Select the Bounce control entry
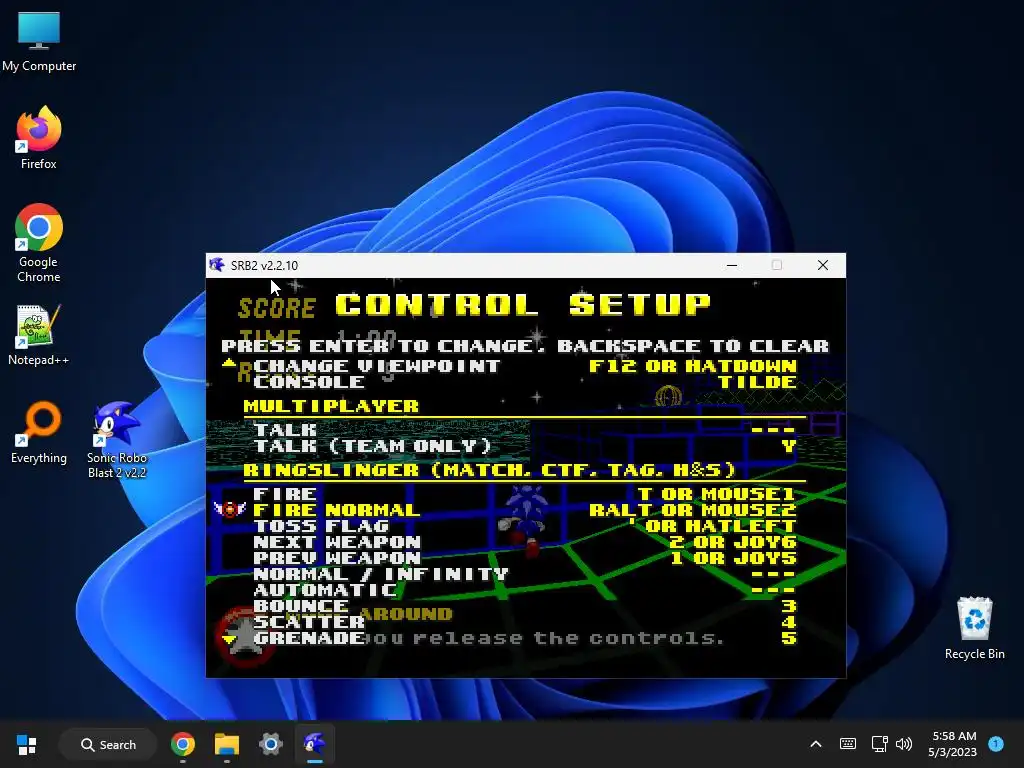Image resolution: width=1024 pixels, height=768 pixels. [x=301, y=606]
